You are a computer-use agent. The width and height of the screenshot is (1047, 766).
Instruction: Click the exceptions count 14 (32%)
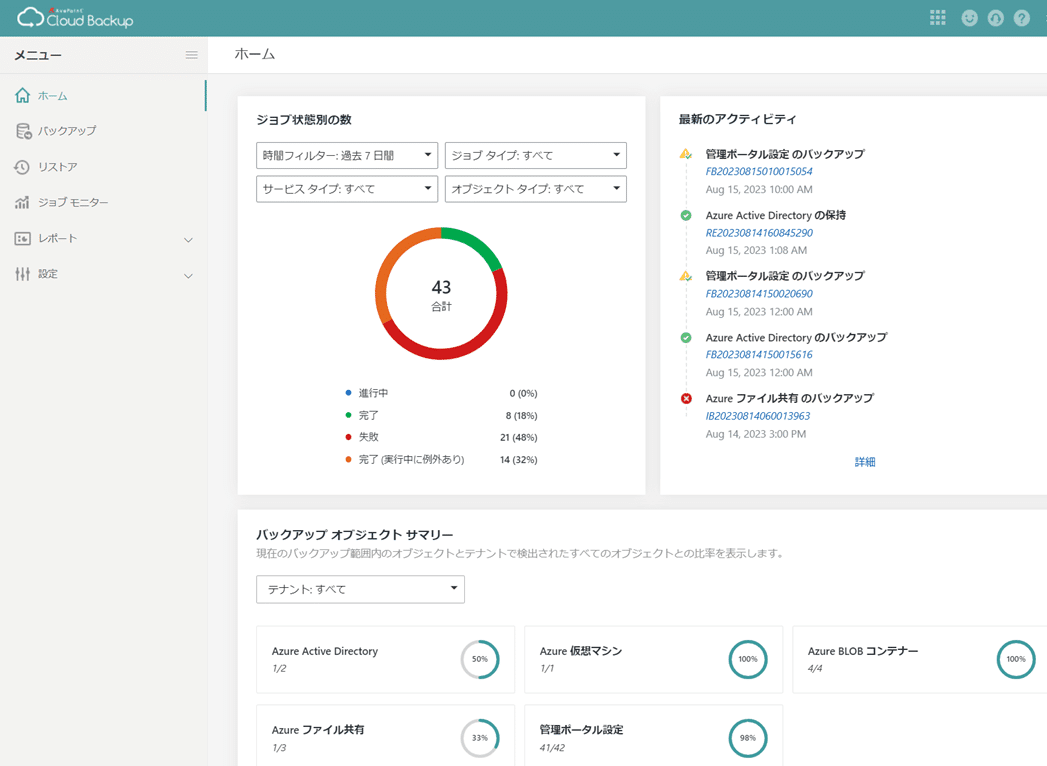coord(519,459)
